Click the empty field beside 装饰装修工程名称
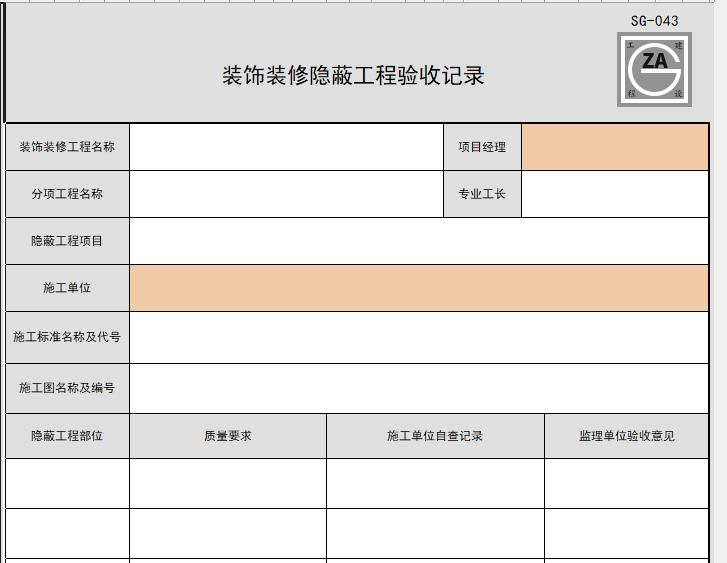The width and height of the screenshot is (727, 563). [286, 147]
